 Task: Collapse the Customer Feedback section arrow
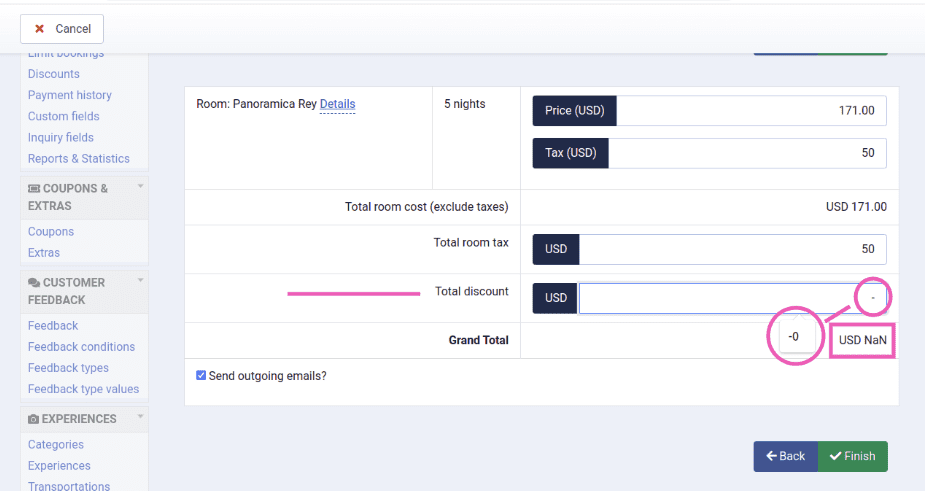[140, 281]
